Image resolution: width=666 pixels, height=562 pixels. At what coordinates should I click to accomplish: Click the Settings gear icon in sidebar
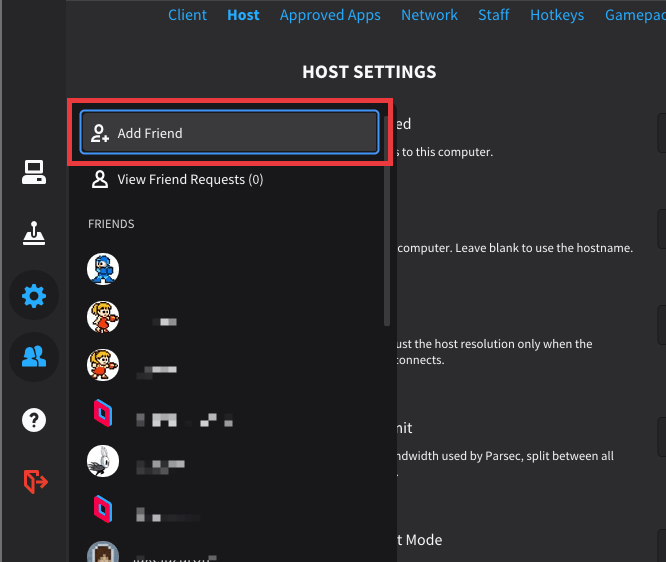pos(34,296)
